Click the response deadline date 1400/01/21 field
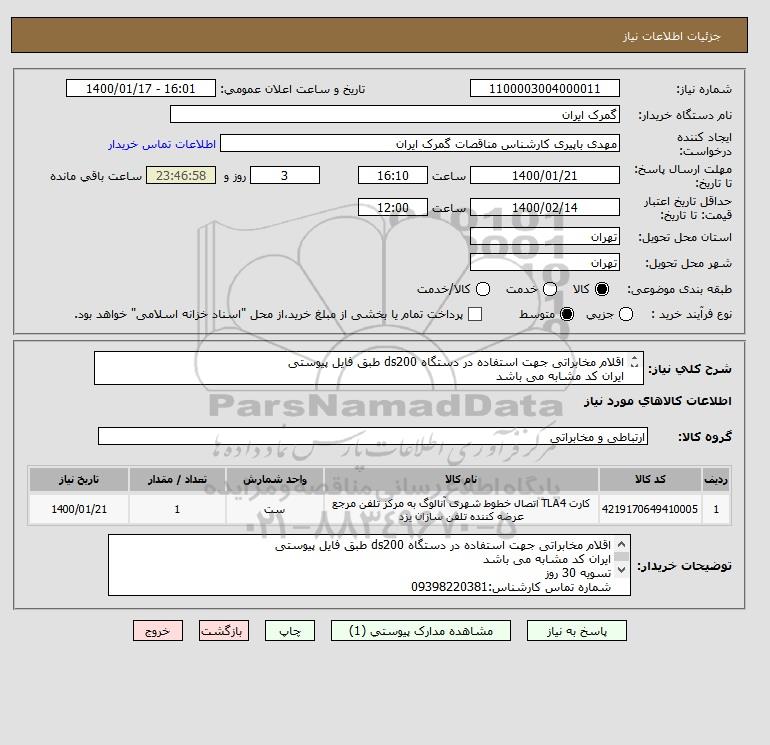The width and height of the screenshot is (770, 745). point(545,175)
